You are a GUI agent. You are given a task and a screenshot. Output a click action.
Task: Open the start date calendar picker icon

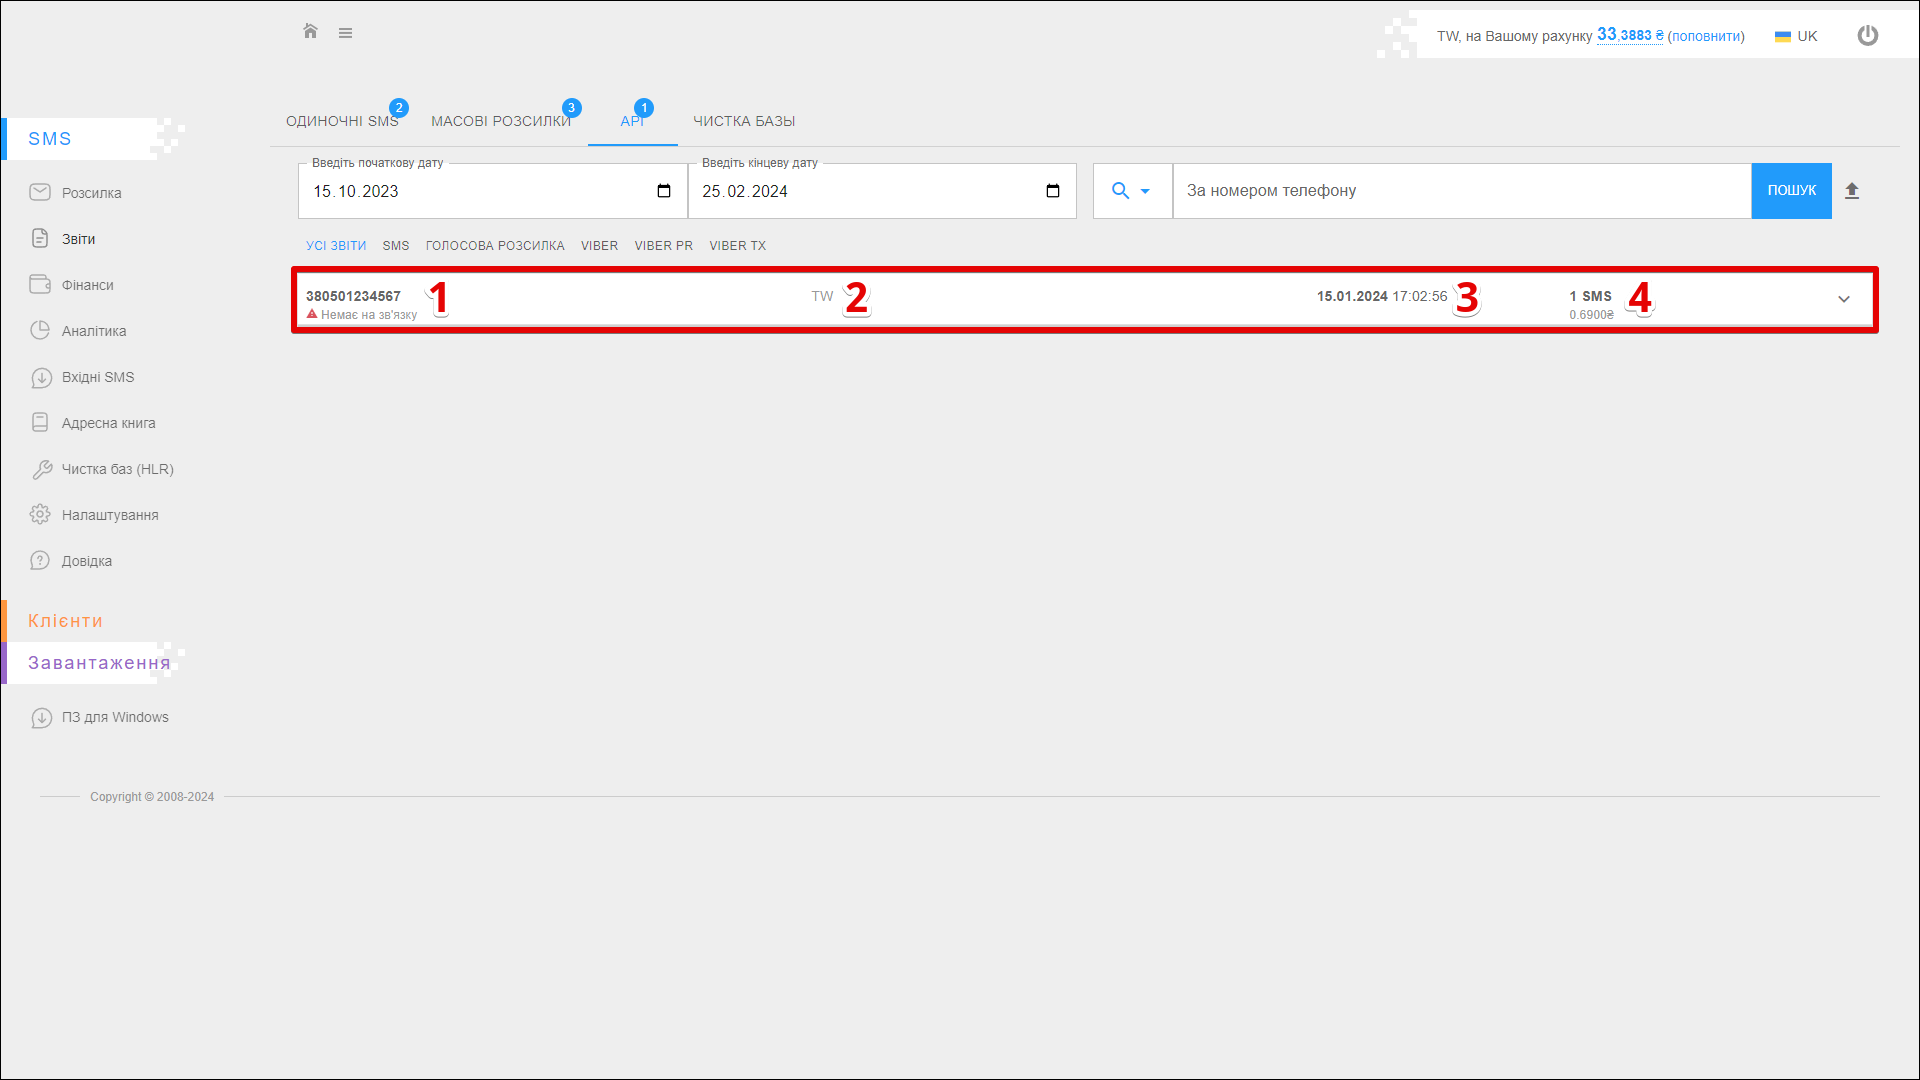pyautogui.click(x=663, y=191)
